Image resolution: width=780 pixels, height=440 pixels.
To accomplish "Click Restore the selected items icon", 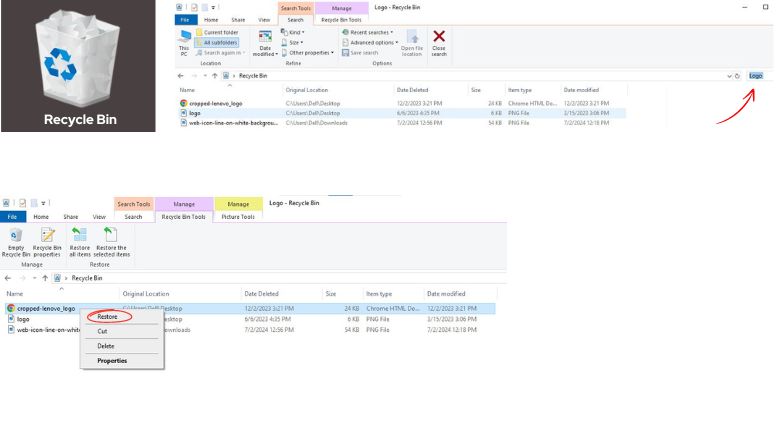I will pos(110,235).
